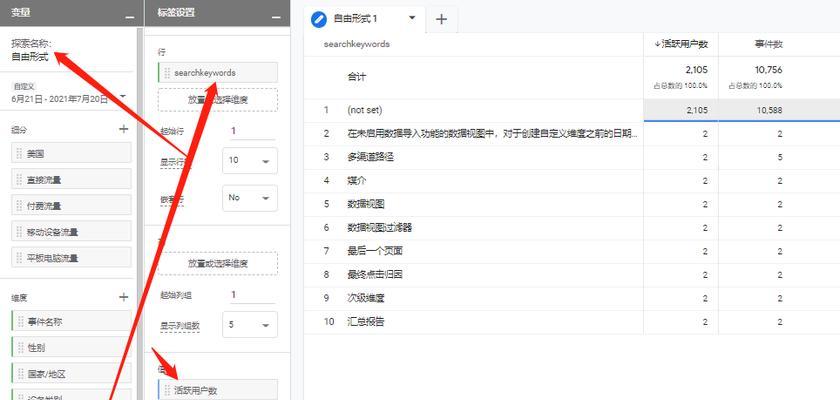Open the date range dropdown
The height and width of the screenshot is (400, 840).
point(123,96)
